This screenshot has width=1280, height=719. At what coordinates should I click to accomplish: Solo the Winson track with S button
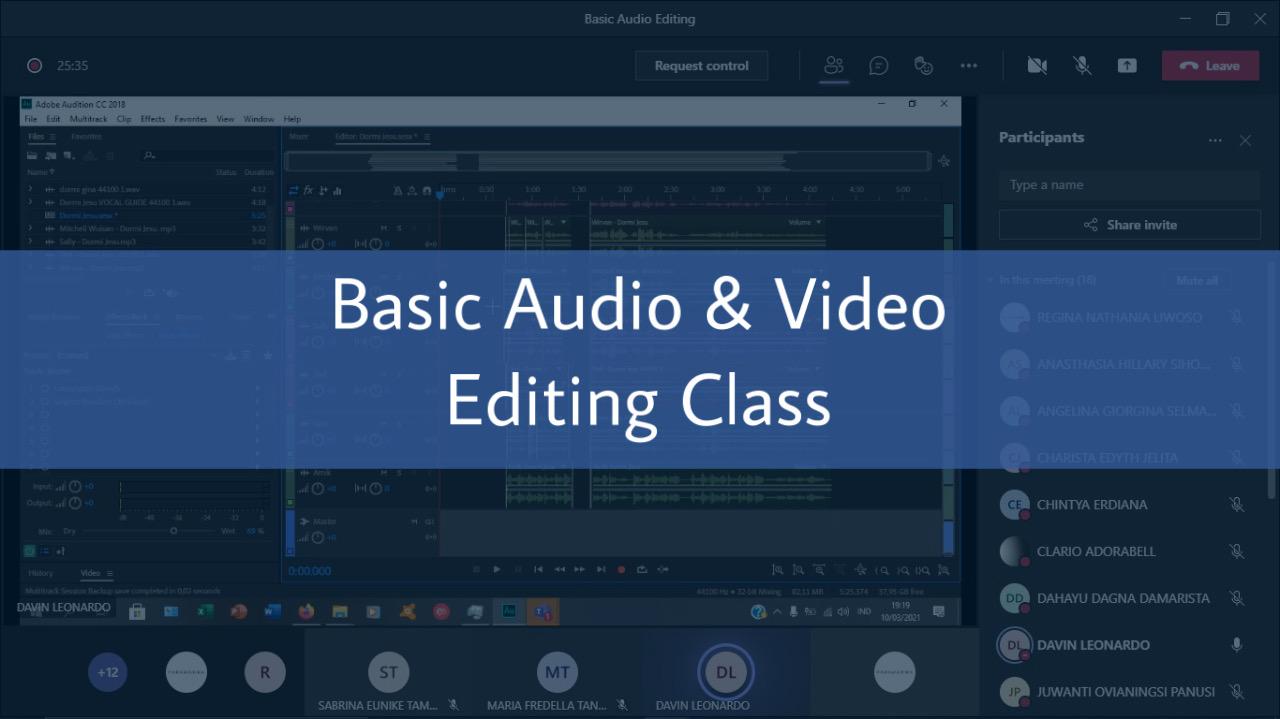click(x=399, y=228)
